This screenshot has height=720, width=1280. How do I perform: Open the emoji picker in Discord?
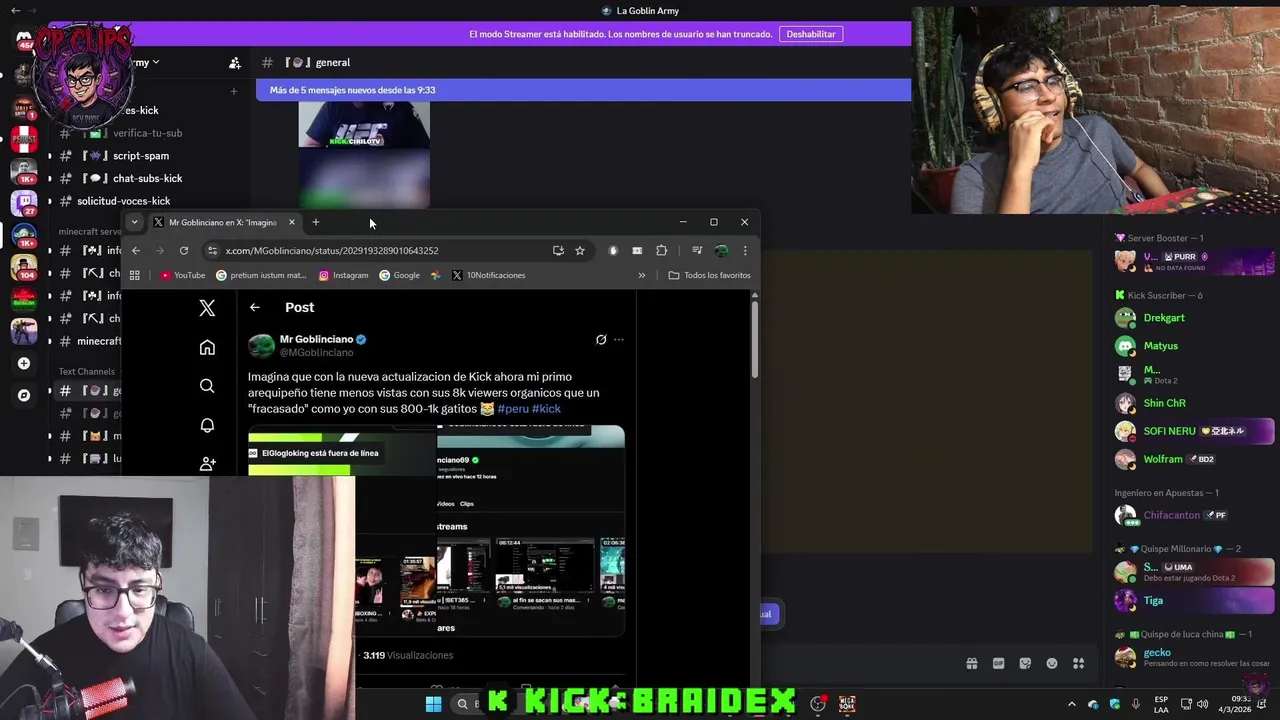point(1052,663)
